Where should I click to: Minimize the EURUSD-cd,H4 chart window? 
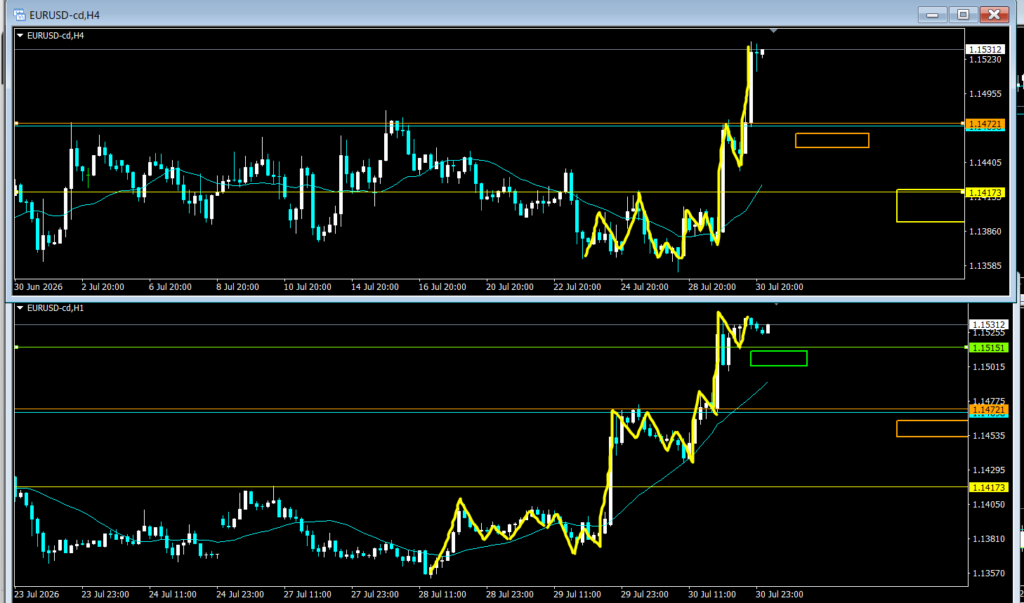pos(933,14)
